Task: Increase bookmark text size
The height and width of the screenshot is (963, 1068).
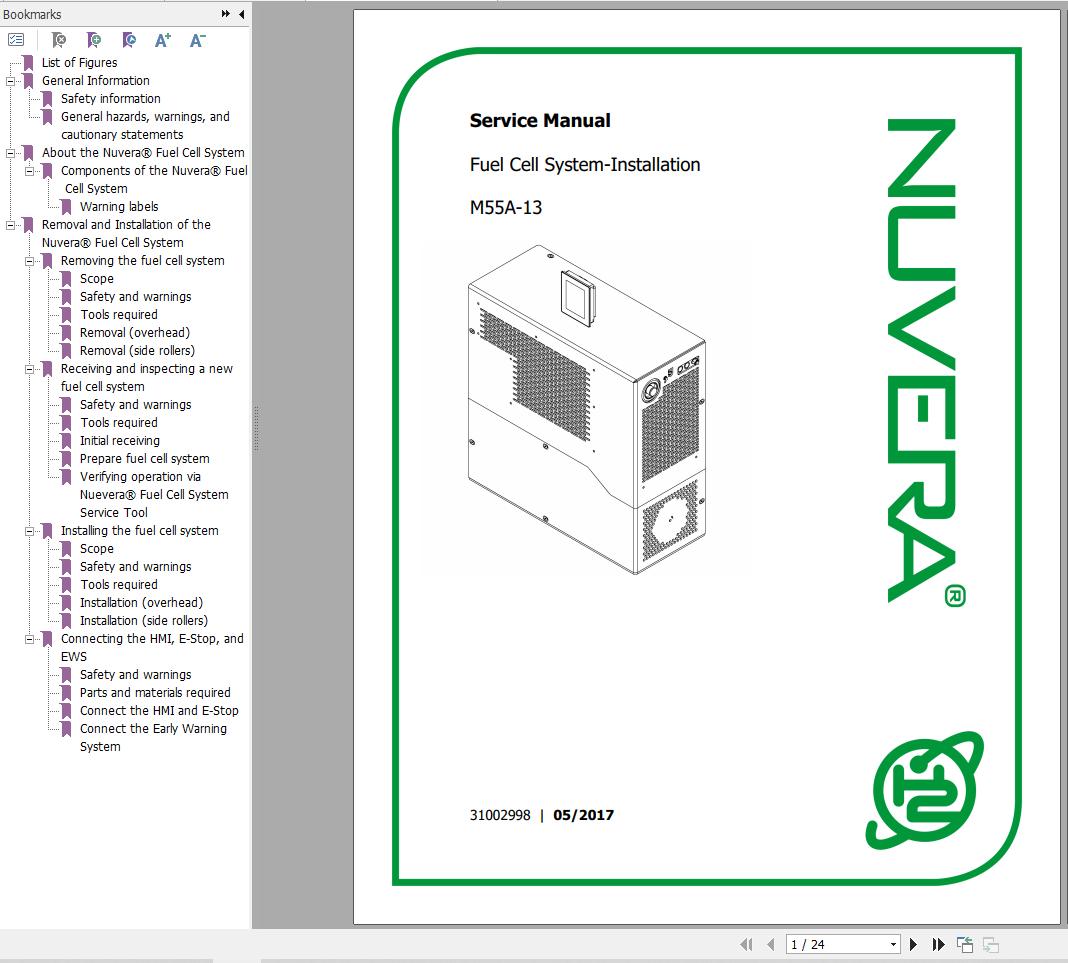Action: 163,40
